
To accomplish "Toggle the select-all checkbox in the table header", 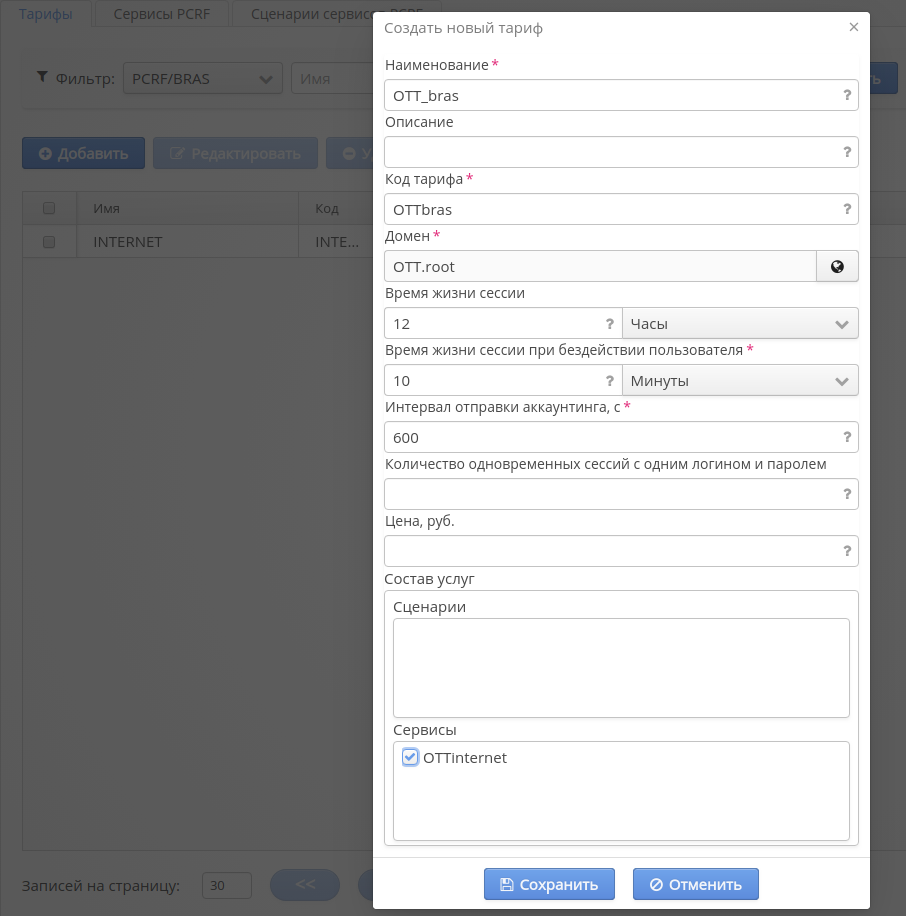I will 49,208.
